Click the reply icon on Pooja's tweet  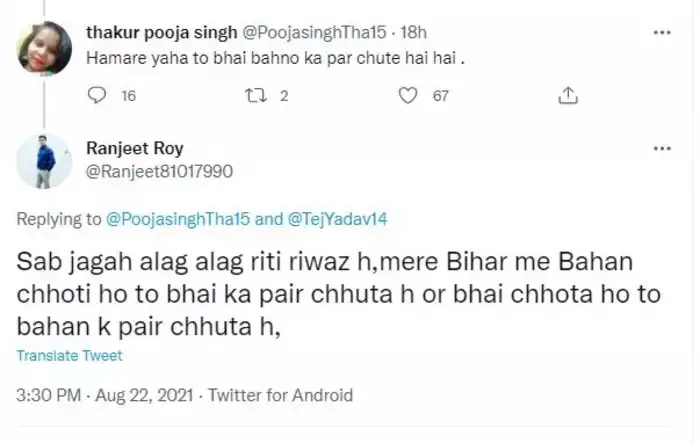click(x=97, y=96)
